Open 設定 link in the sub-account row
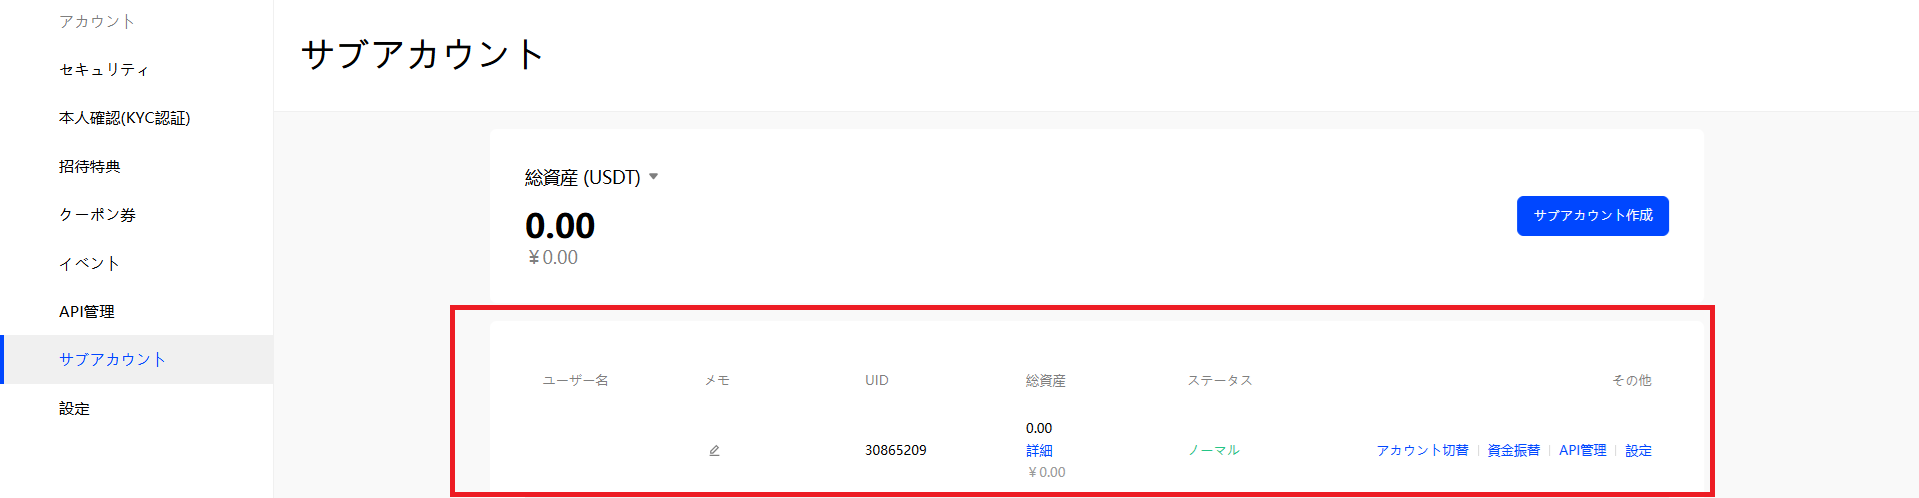The height and width of the screenshot is (498, 1919). (x=1638, y=451)
